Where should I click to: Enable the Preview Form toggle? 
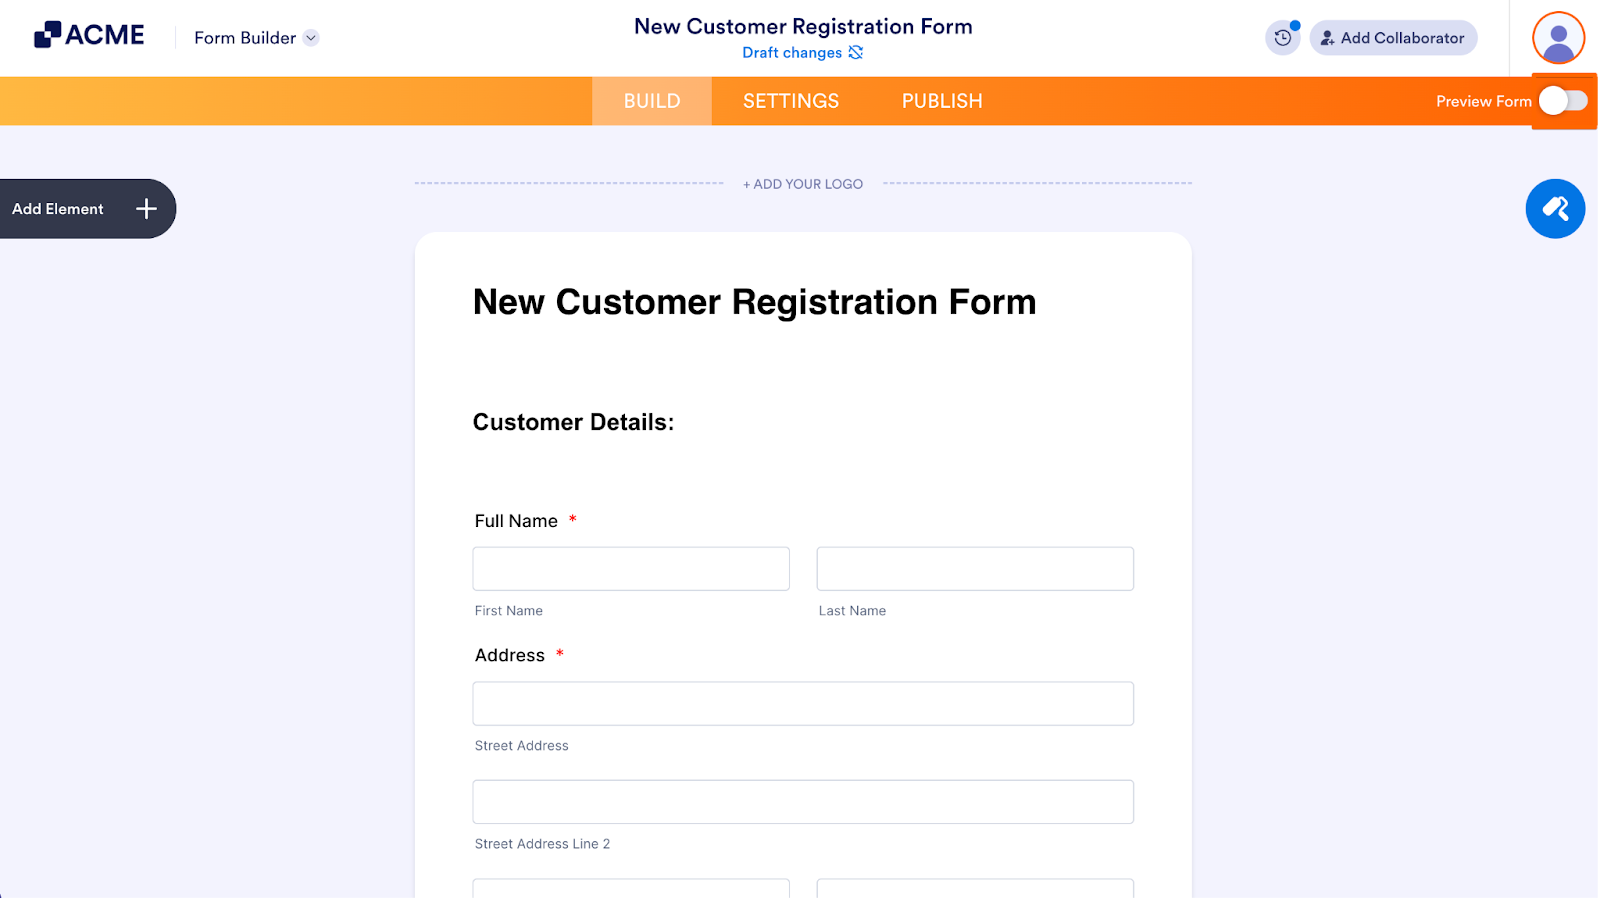tap(1563, 100)
